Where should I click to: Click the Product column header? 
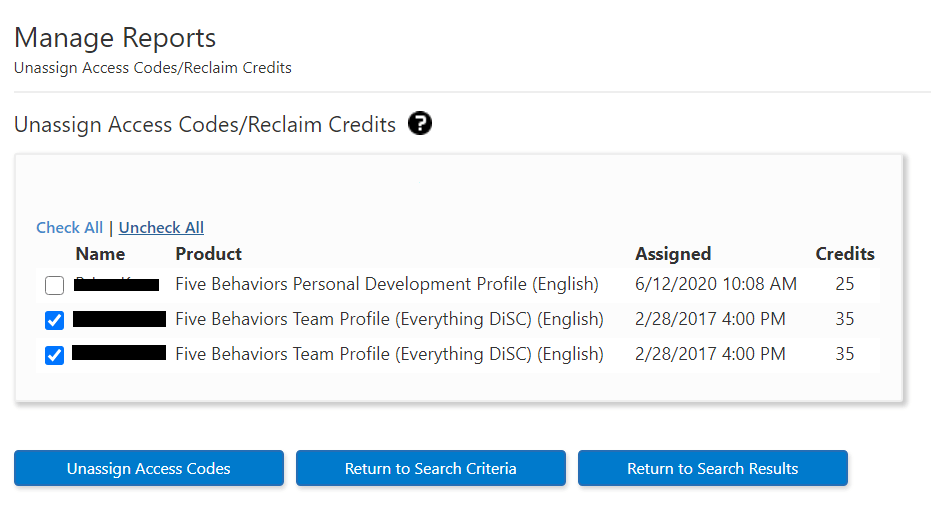click(x=208, y=254)
